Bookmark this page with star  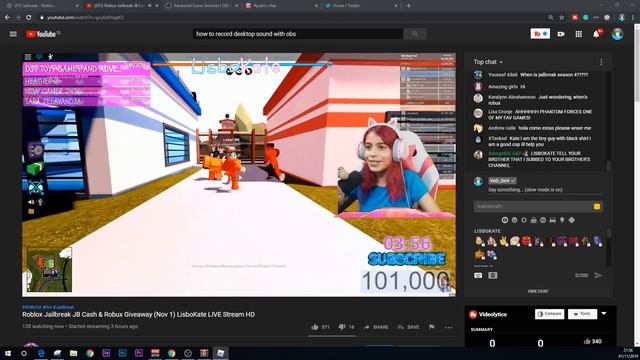pos(562,18)
